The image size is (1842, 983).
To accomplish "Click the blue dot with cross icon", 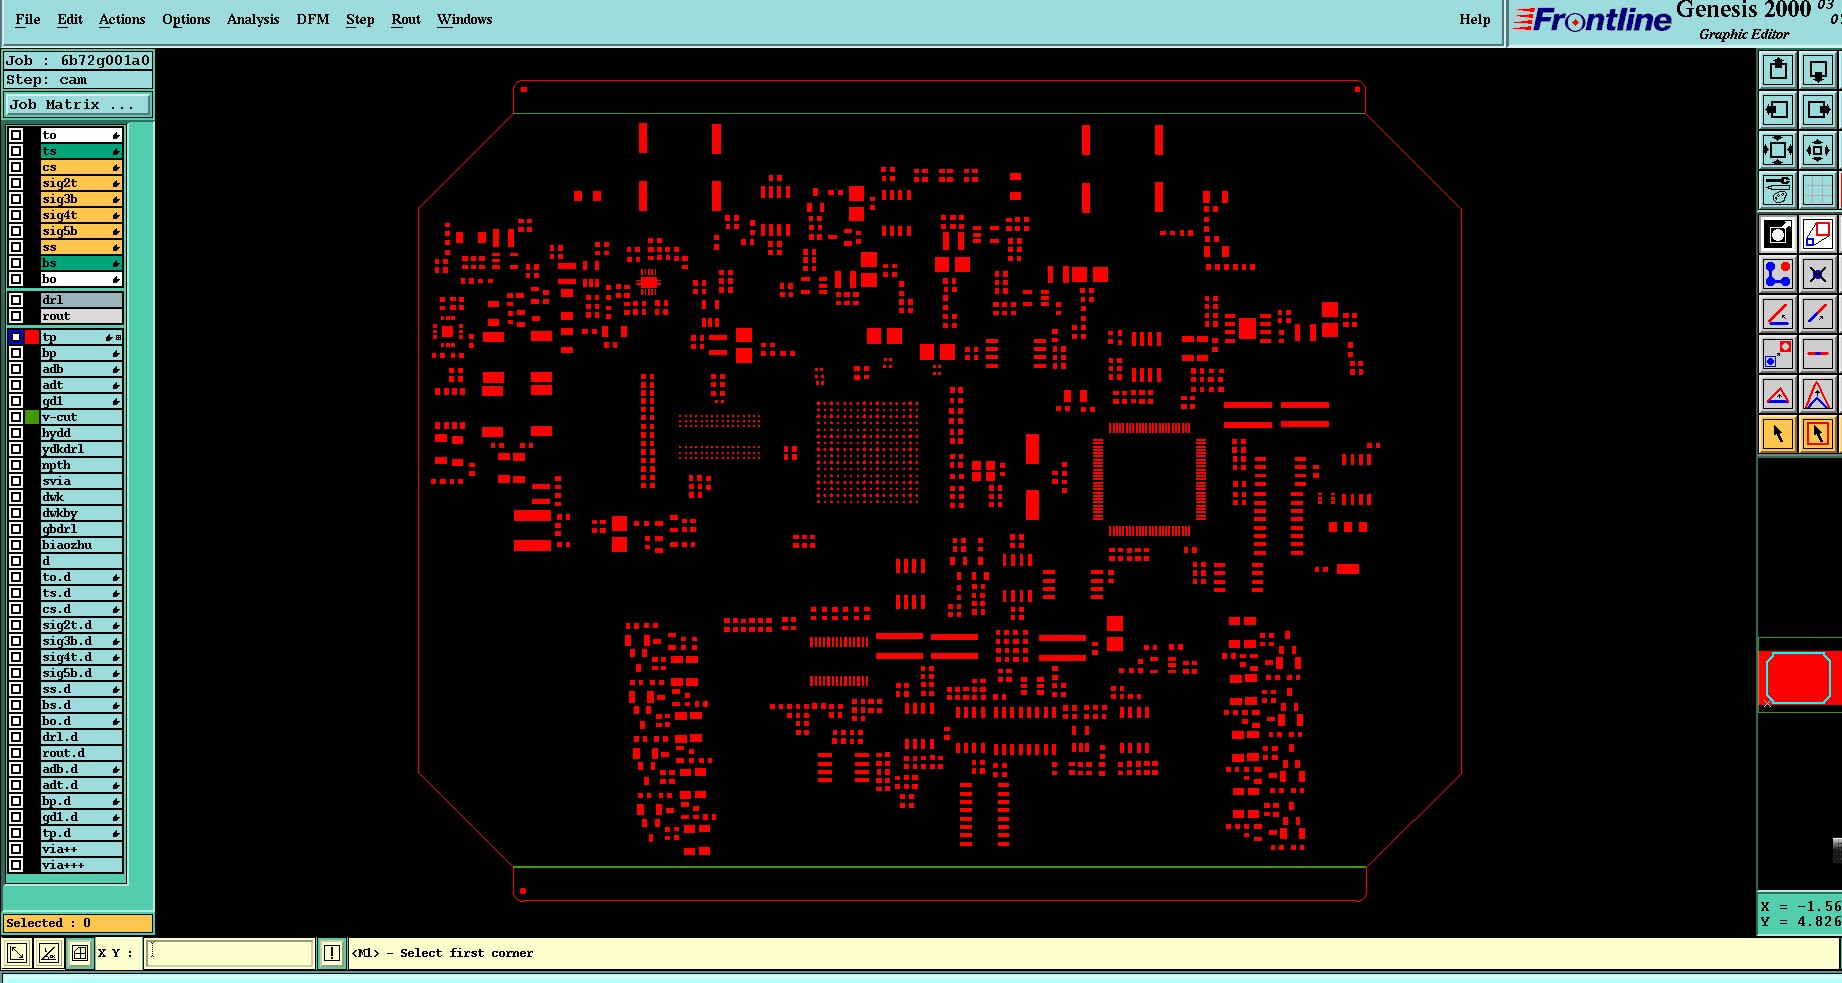I will tap(1818, 274).
